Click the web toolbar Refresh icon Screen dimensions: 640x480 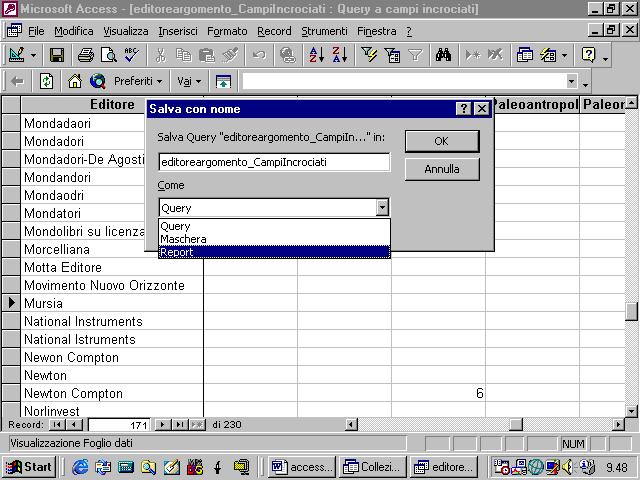pyautogui.click(x=47, y=81)
